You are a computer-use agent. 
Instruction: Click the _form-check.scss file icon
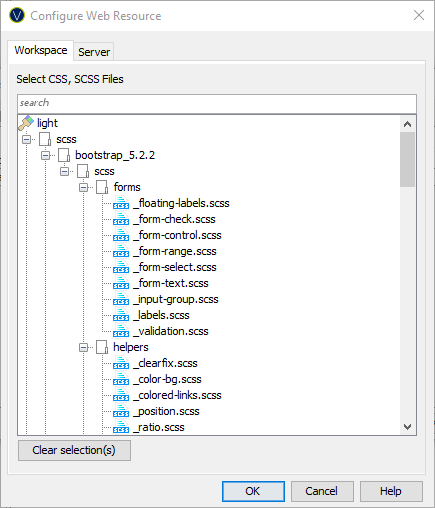[121, 219]
